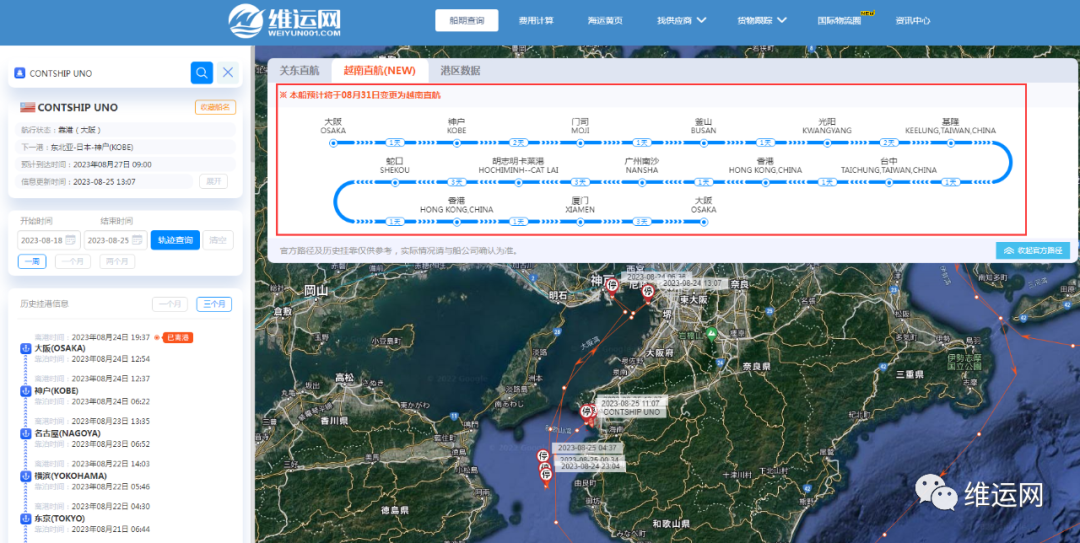Switch to 关东直航 route tab
This screenshot has height=543, width=1080.
click(299, 70)
